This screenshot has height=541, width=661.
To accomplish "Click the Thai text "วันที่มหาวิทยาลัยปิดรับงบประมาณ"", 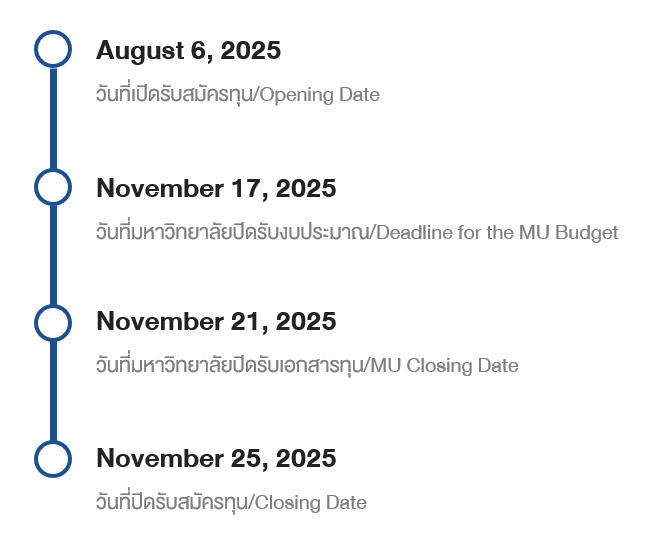I will (x=232, y=233).
